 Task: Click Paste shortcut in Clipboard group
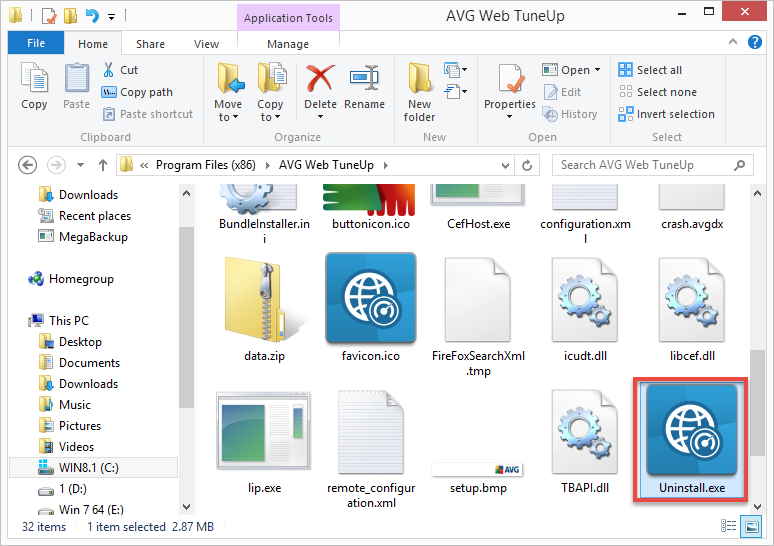(147, 114)
